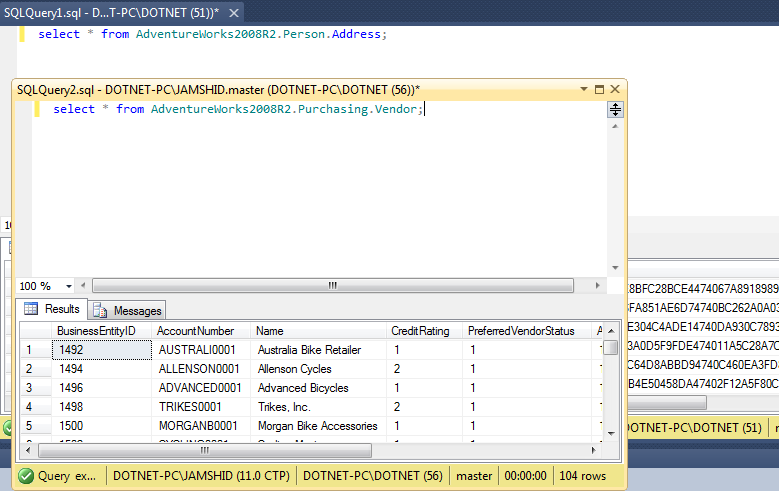The height and width of the screenshot is (491, 779).
Task: Click the AccountNumber column header
Action: [x=195, y=331]
